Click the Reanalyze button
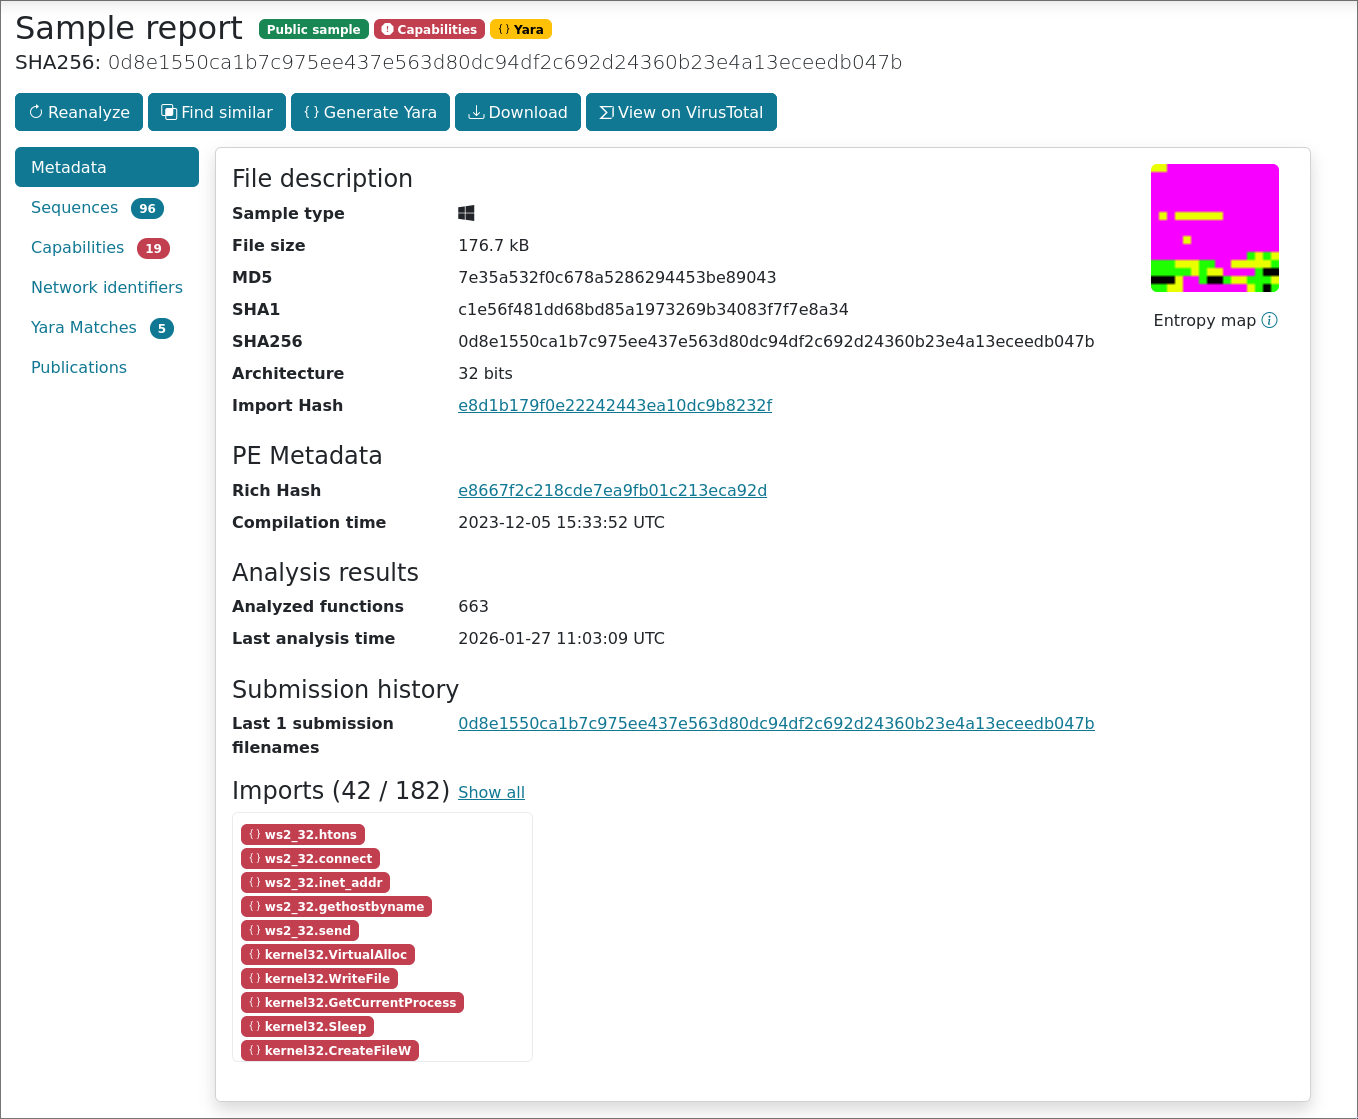The height and width of the screenshot is (1119, 1358). (79, 112)
